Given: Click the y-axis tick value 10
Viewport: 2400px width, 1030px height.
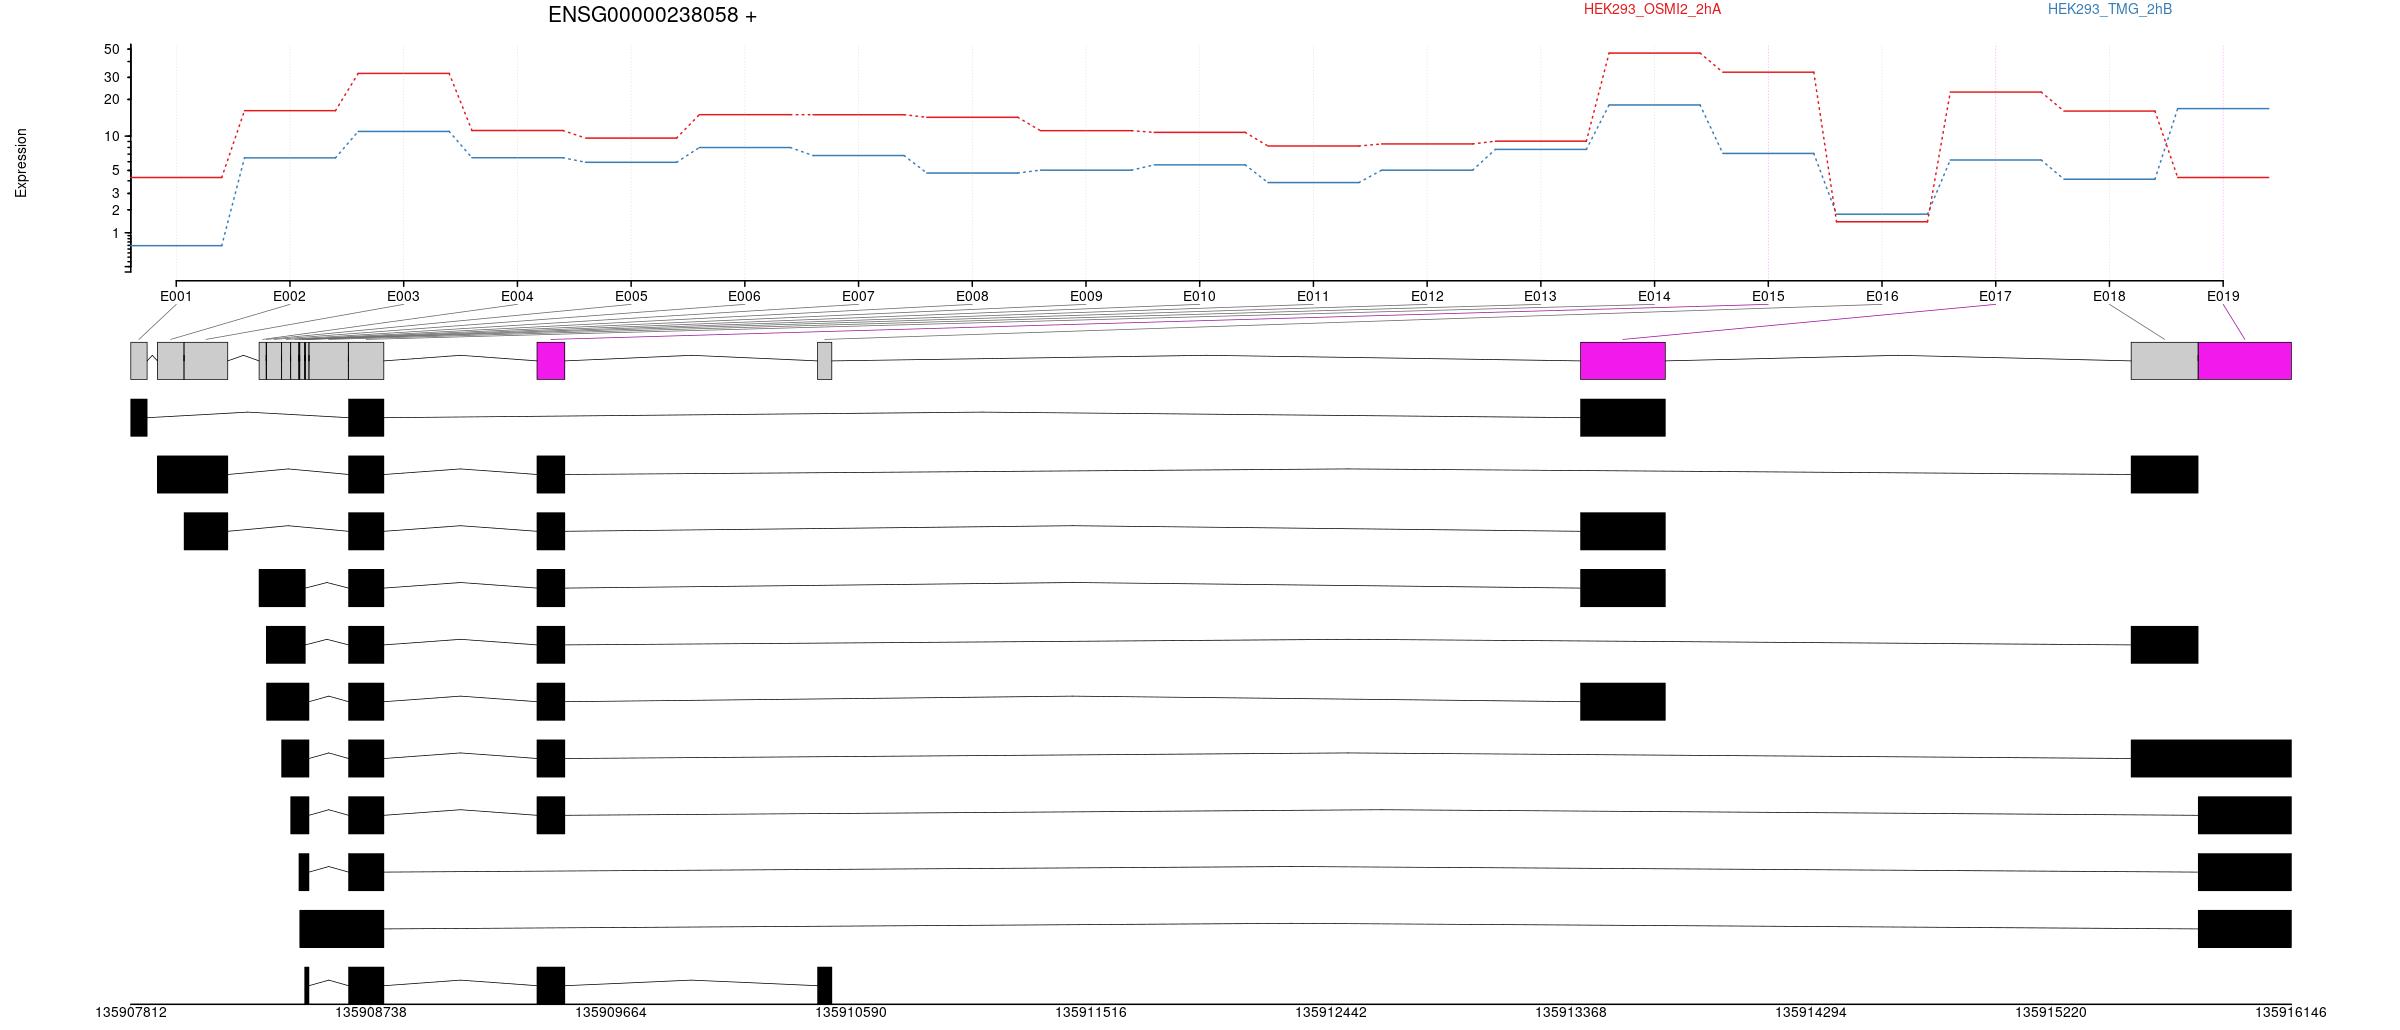Looking at the screenshot, I should (111, 136).
